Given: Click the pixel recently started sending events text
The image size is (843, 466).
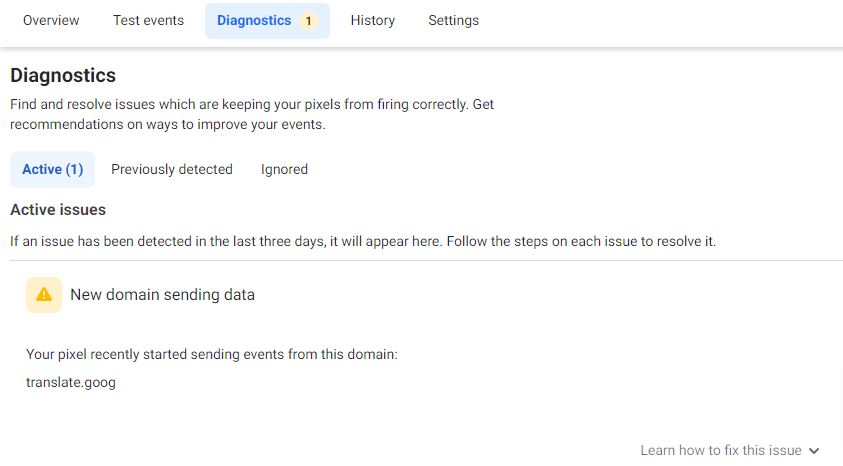Looking at the screenshot, I should click(x=212, y=354).
